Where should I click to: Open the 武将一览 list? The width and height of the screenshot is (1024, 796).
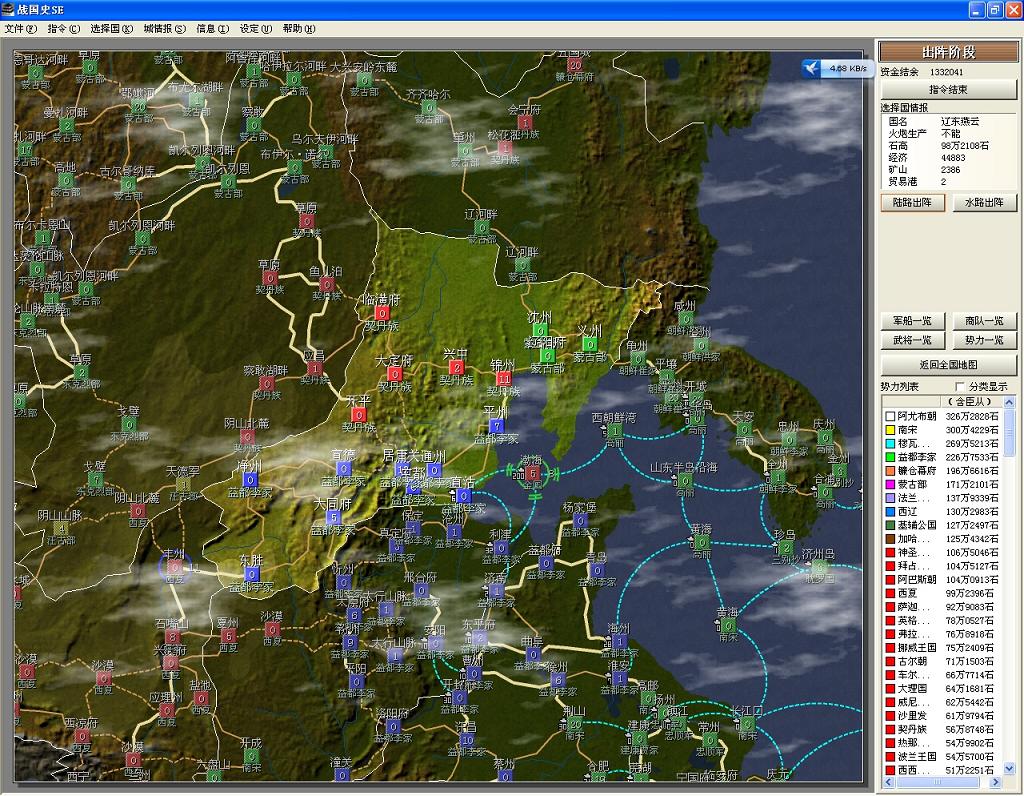click(912, 341)
